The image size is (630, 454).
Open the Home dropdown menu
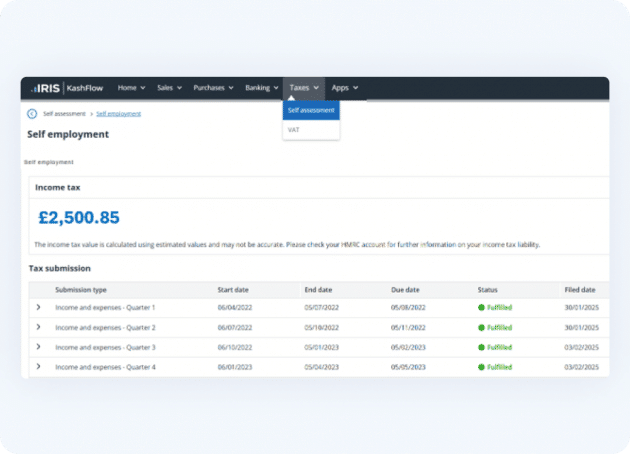[x=131, y=88]
